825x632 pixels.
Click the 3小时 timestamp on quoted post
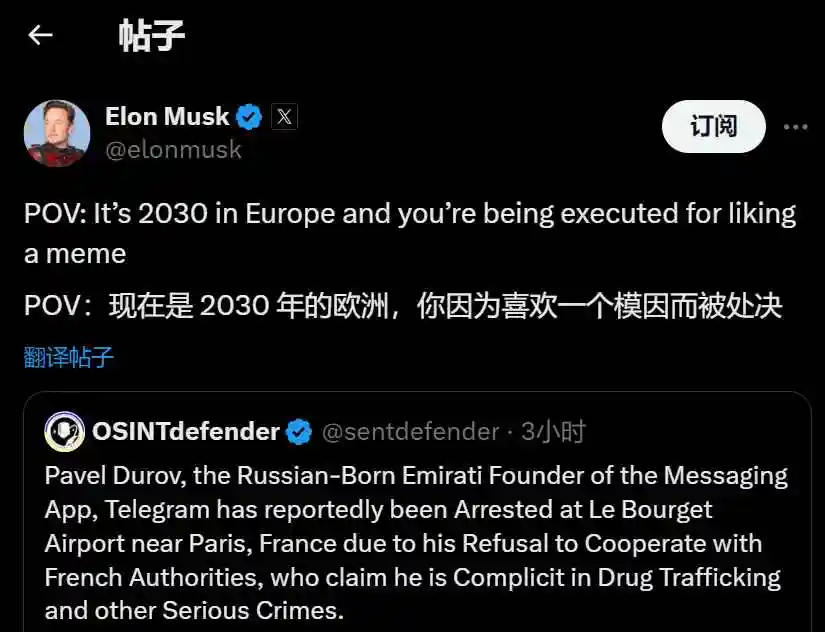click(553, 432)
